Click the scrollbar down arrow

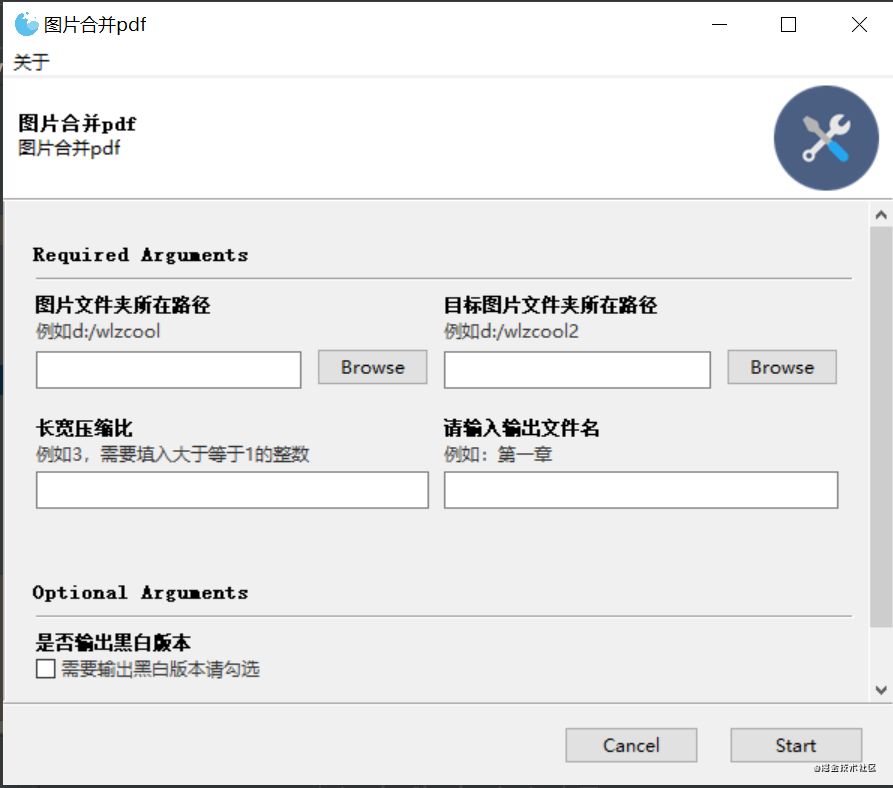click(x=881, y=690)
